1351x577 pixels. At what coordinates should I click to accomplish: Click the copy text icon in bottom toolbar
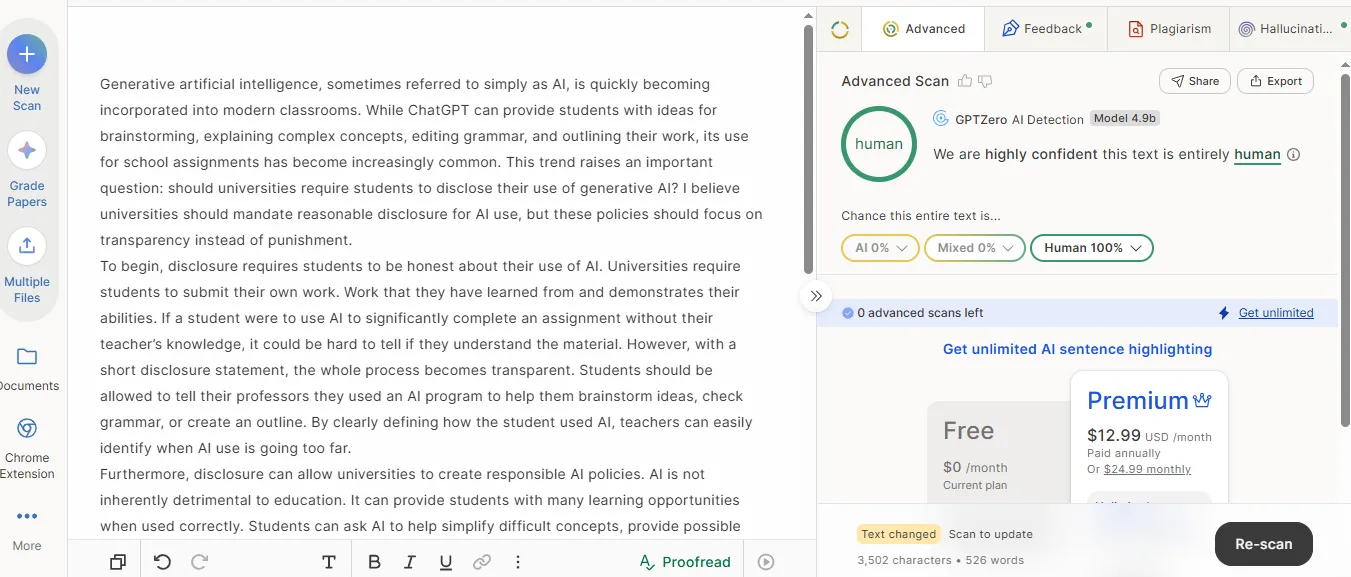pos(118,562)
